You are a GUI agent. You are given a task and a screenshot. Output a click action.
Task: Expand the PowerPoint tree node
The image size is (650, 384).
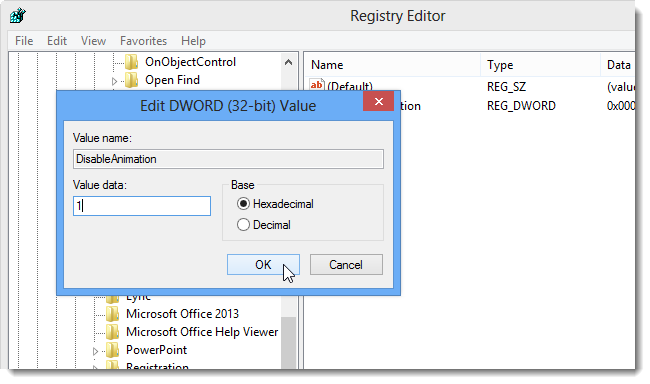(x=95, y=352)
